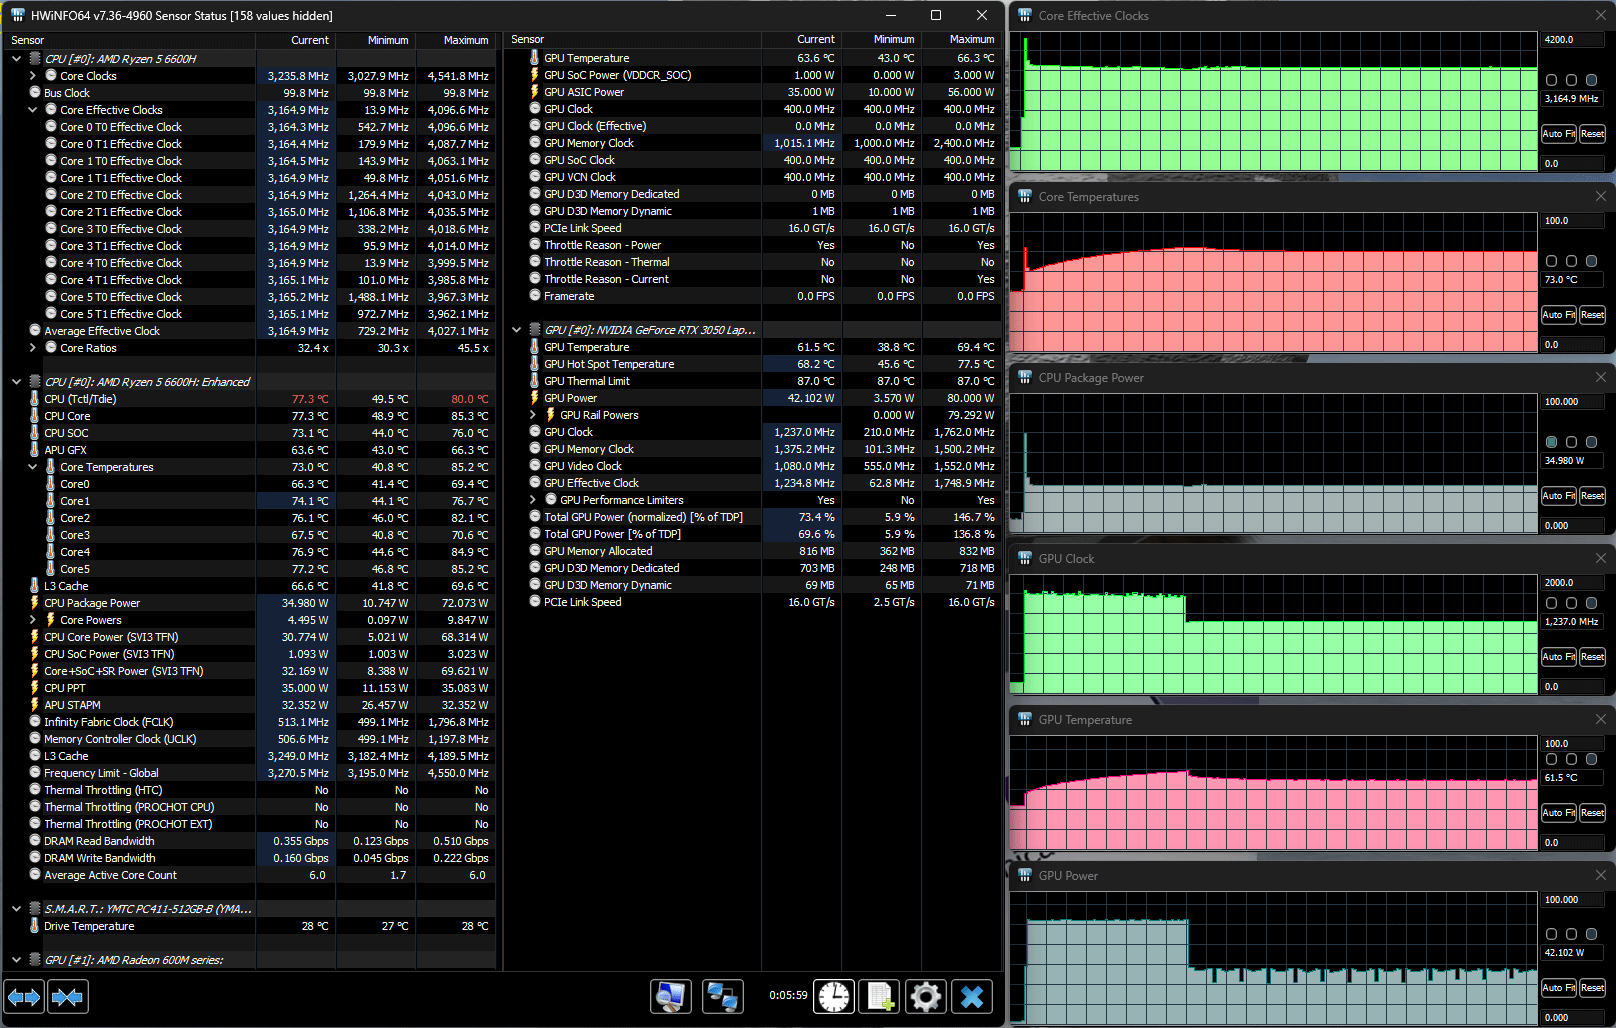This screenshot has width=1616, height=1028.
Task: Collapse the Core Effective Clocks group
Action: pyautogui.click(x=32, y=110)
